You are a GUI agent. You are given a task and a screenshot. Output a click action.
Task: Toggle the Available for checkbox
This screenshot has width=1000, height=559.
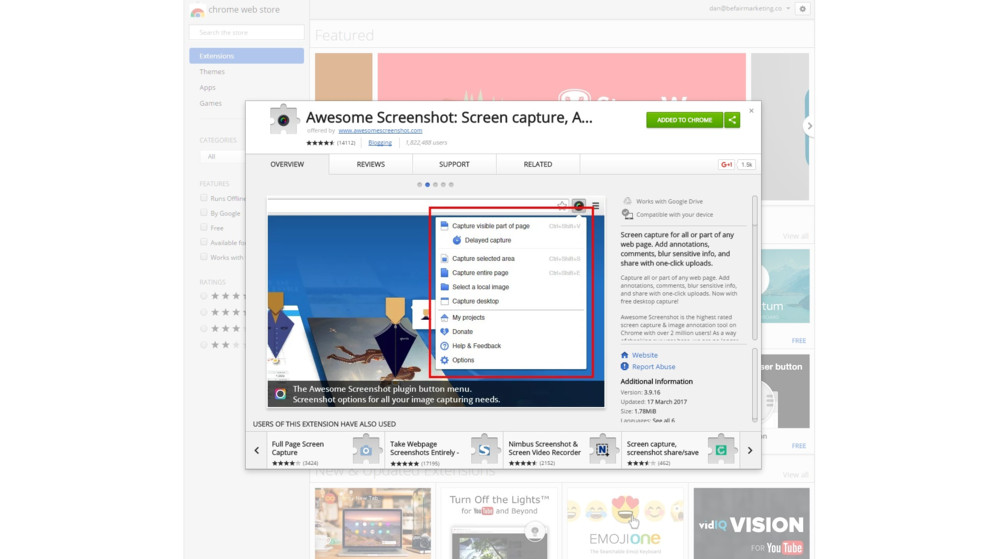[x=204, y=242]
